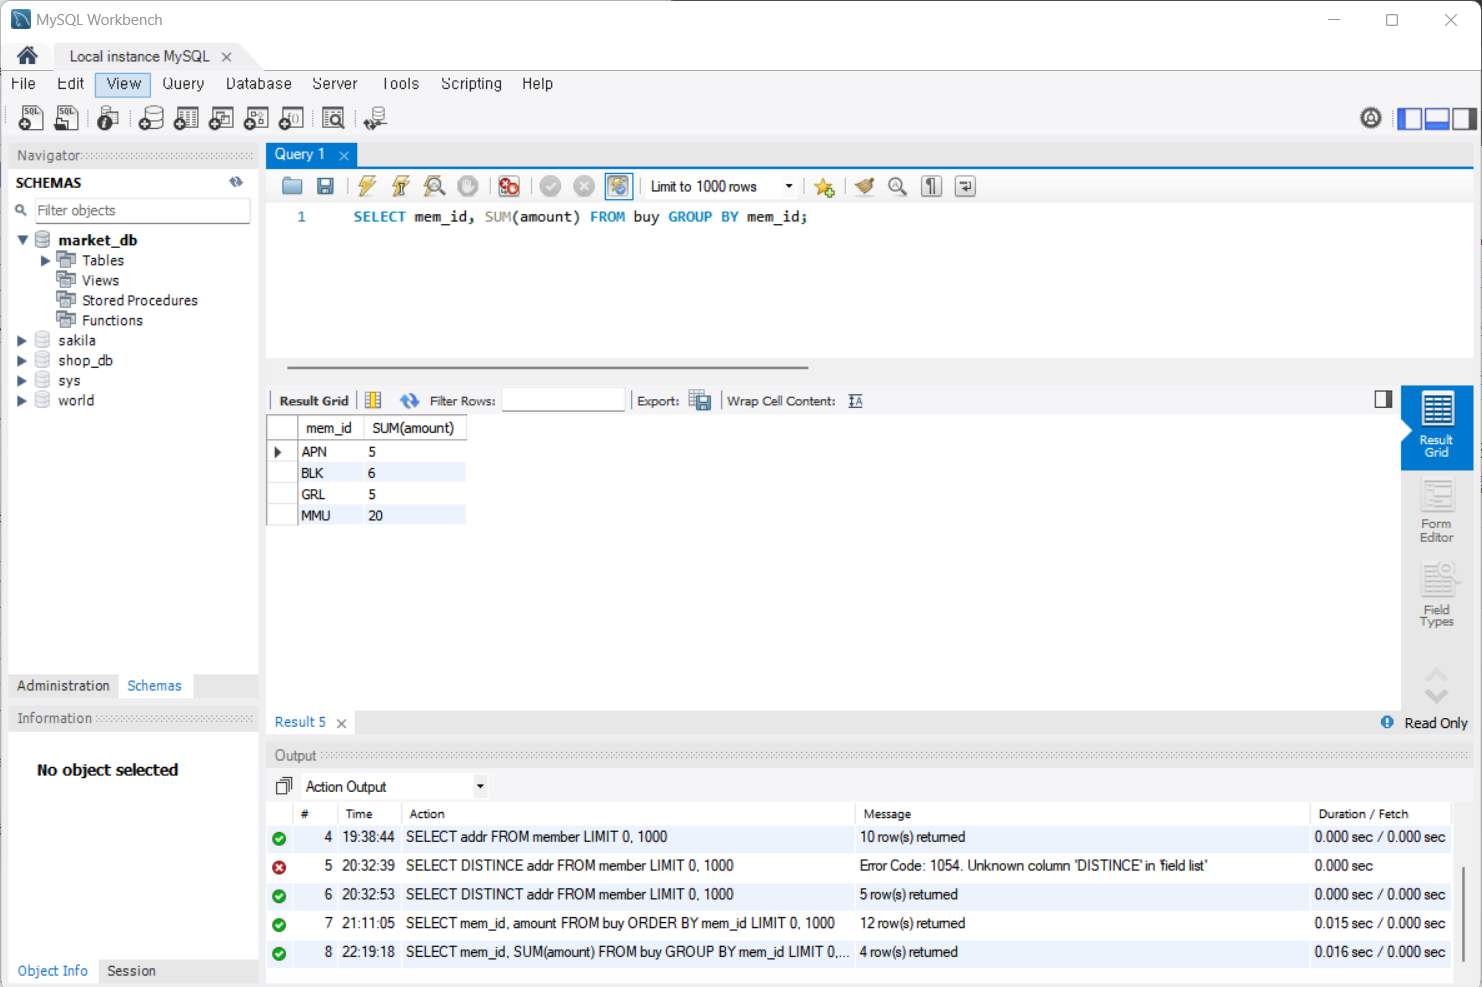Open the object inspector icon
Image resolution: width=1482 pixels, height=987 pixels.
click(x=108, y=119)
